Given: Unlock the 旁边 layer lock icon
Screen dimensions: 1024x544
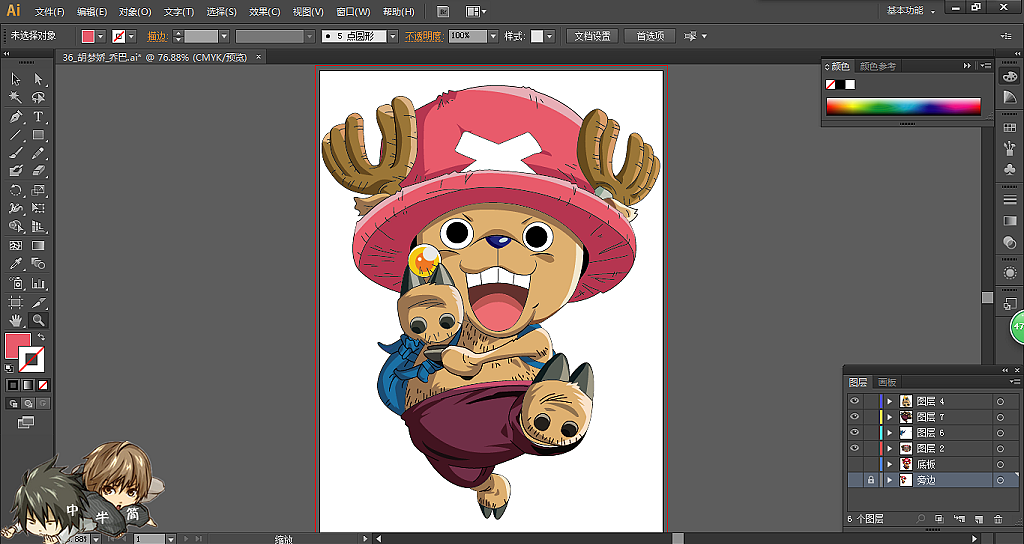Looking at the screenshot, I should click(871, 480).
